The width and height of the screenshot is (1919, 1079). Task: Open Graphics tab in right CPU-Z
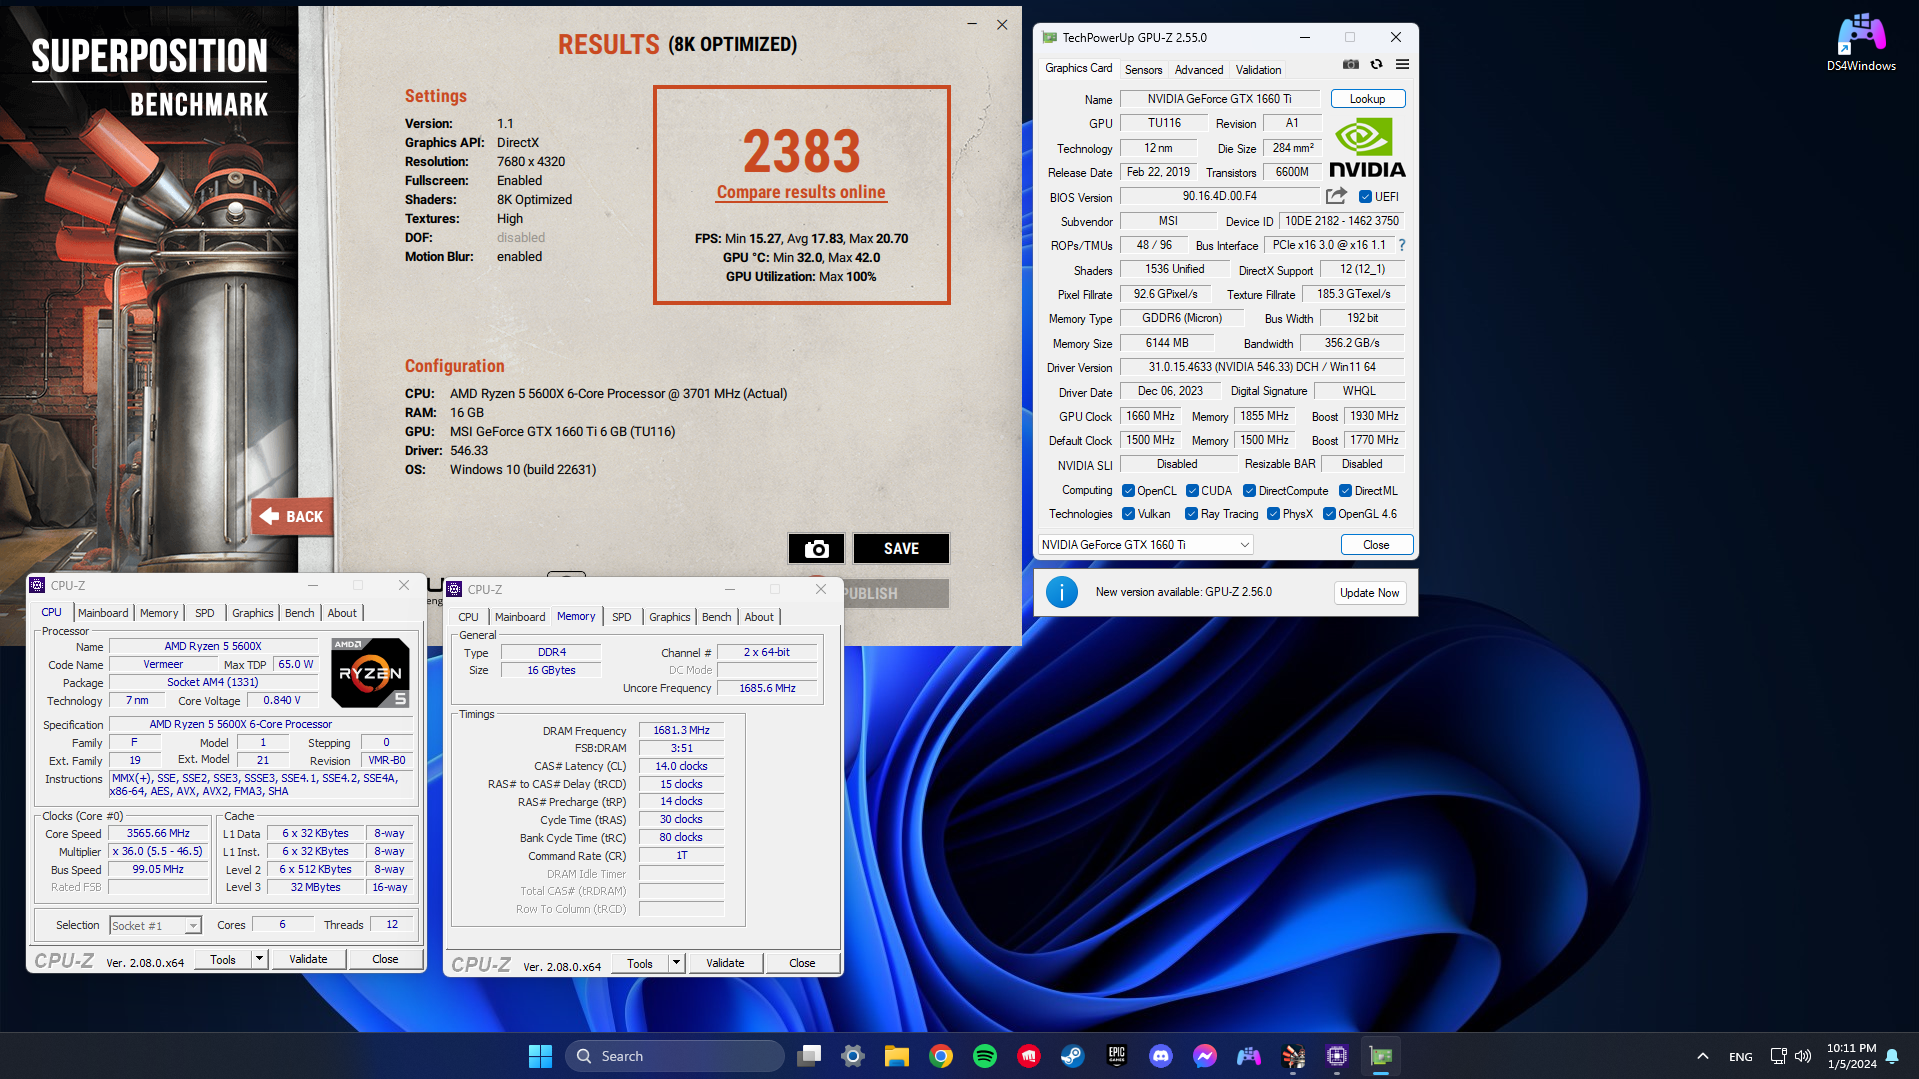click(x=669, y=617)
